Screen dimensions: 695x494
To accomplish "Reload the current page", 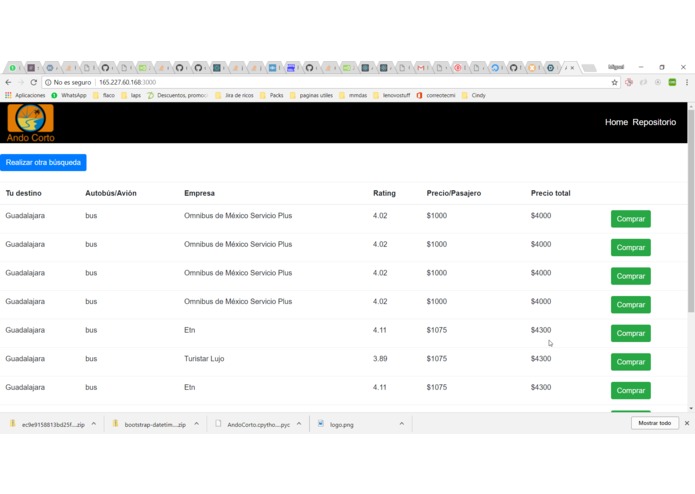I will (x=34, y=82).
